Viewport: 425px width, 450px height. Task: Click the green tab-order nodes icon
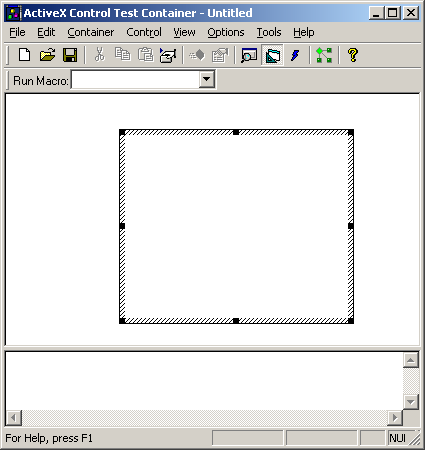(324, 55)
